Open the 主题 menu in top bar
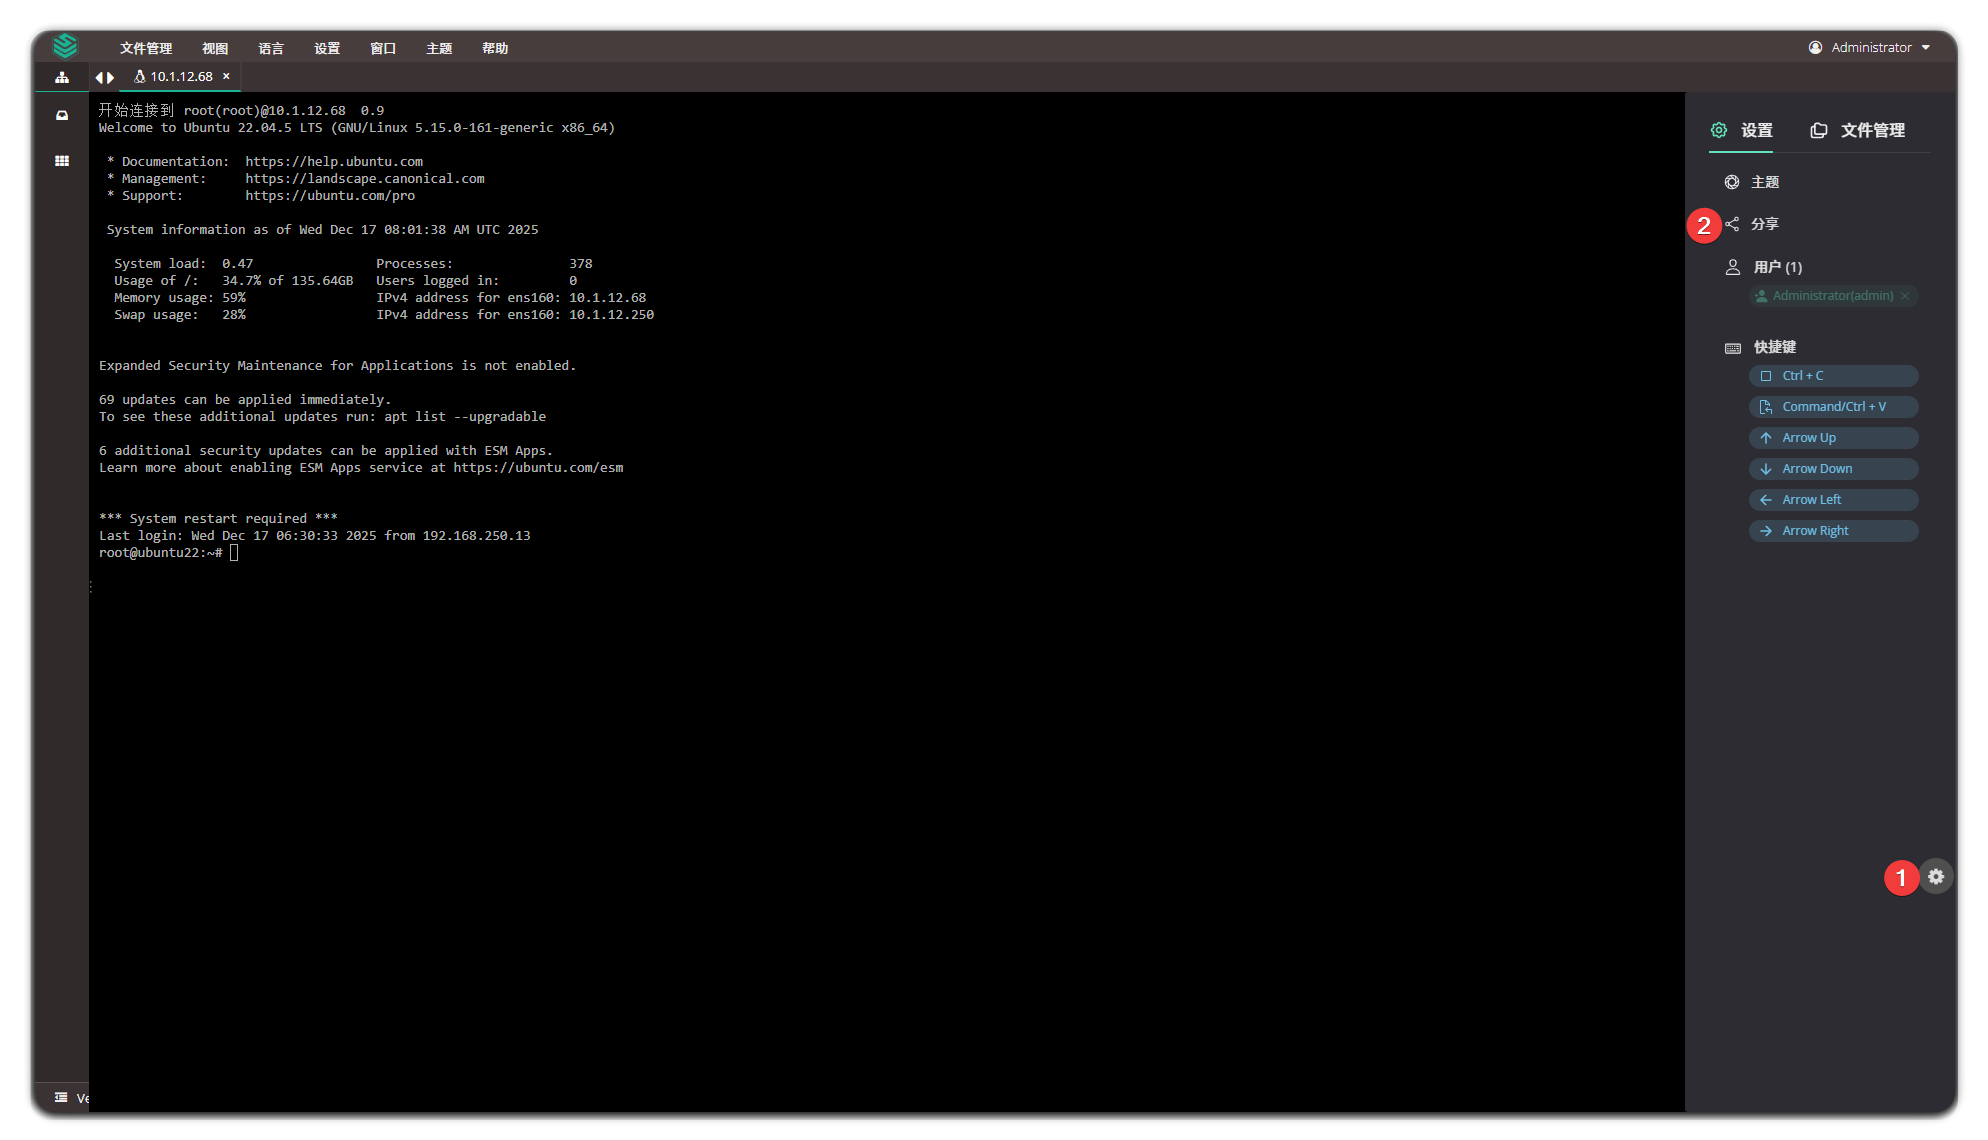The height and width of the screenshot is (1140, 1988). click(x=439, y=48)
